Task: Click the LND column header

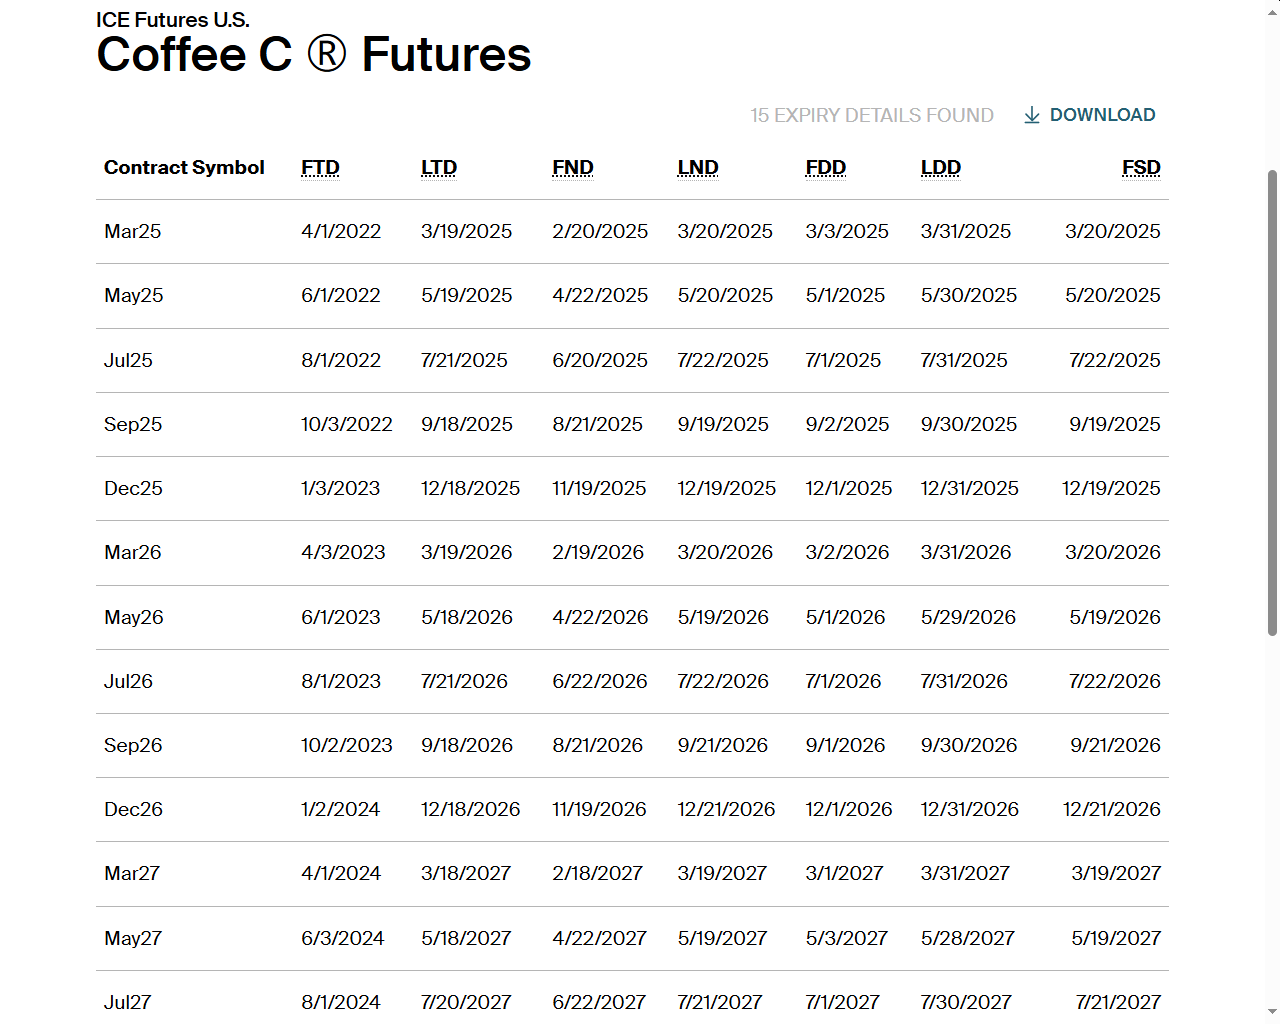Action: [698, 168]
